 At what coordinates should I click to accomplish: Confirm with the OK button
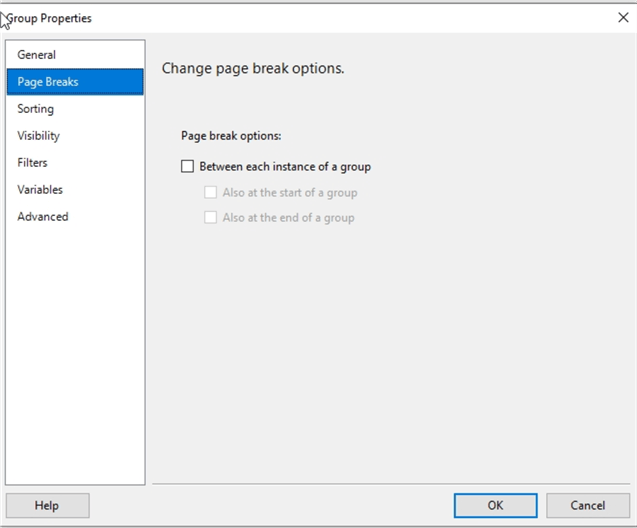tap(496, 505)
